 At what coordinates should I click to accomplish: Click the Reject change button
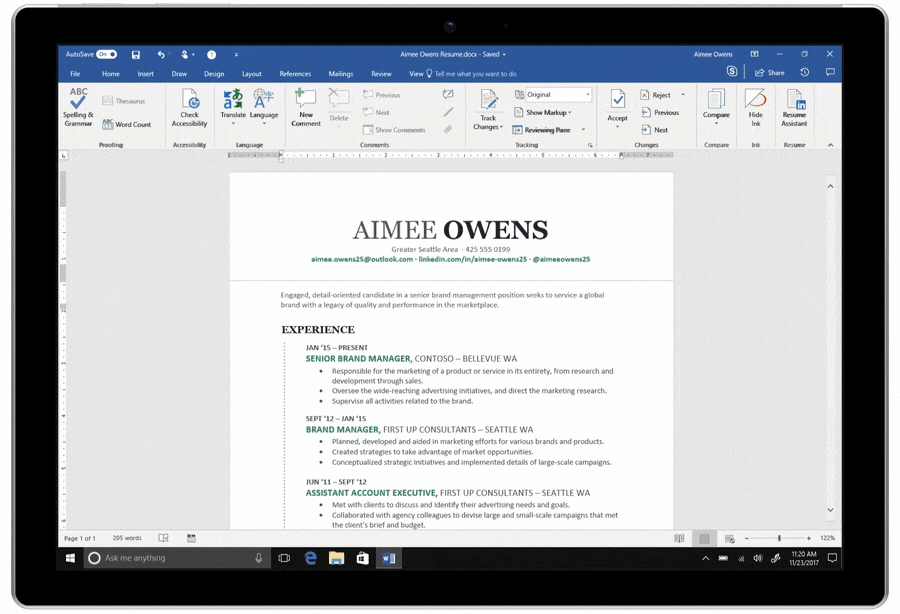coord(657,94)
